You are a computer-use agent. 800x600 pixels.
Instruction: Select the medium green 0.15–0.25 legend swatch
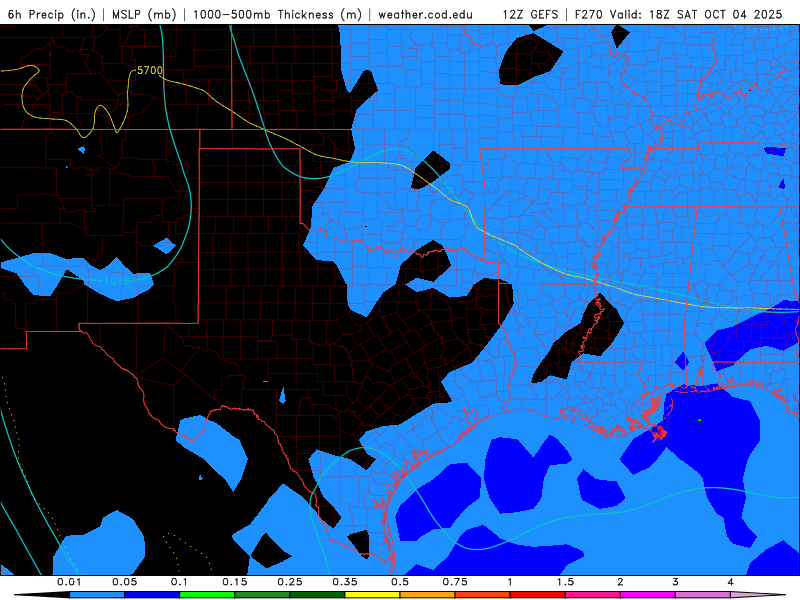pyautogui.click(x=262, y=595)
